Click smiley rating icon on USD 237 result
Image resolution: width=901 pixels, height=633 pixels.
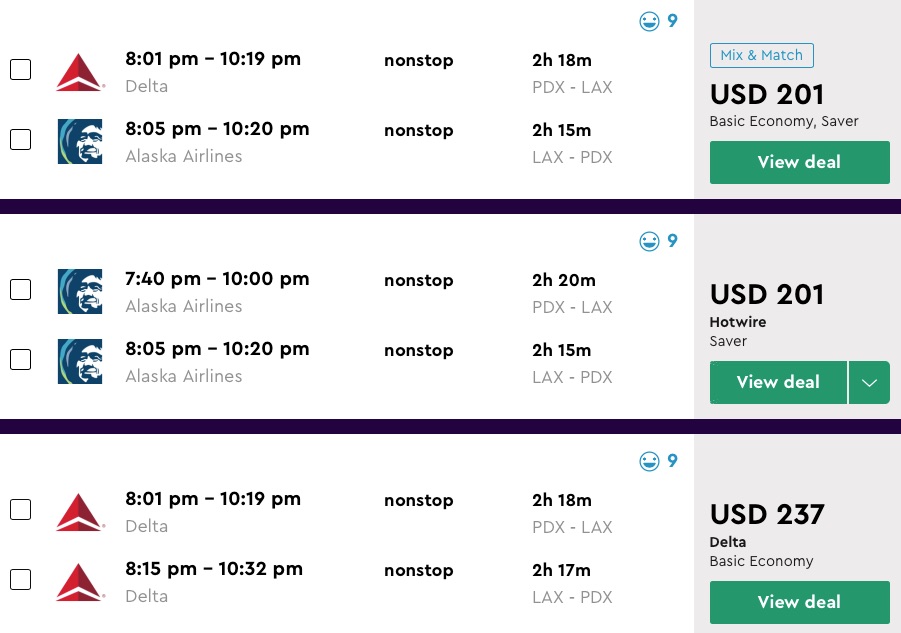tap(650, 461)
